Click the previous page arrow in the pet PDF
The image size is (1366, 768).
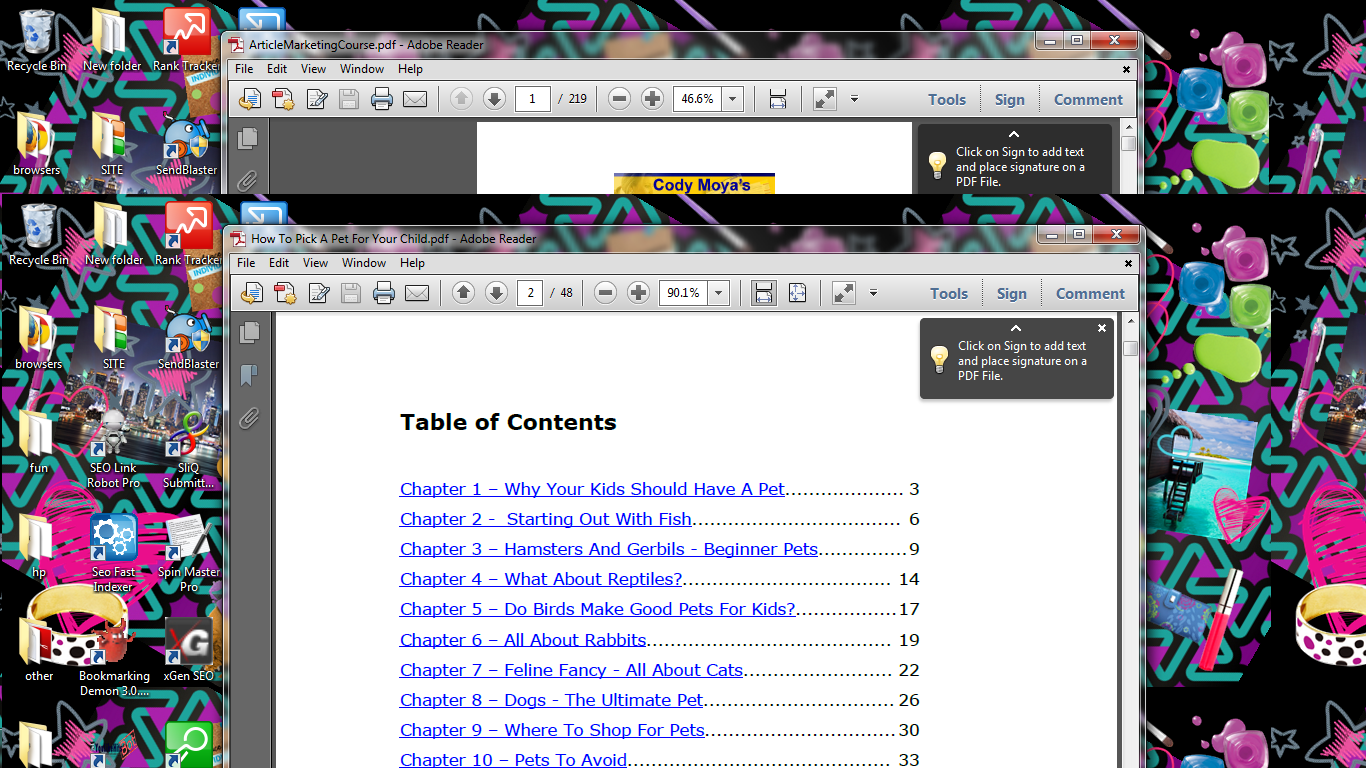tap(463, 293)
